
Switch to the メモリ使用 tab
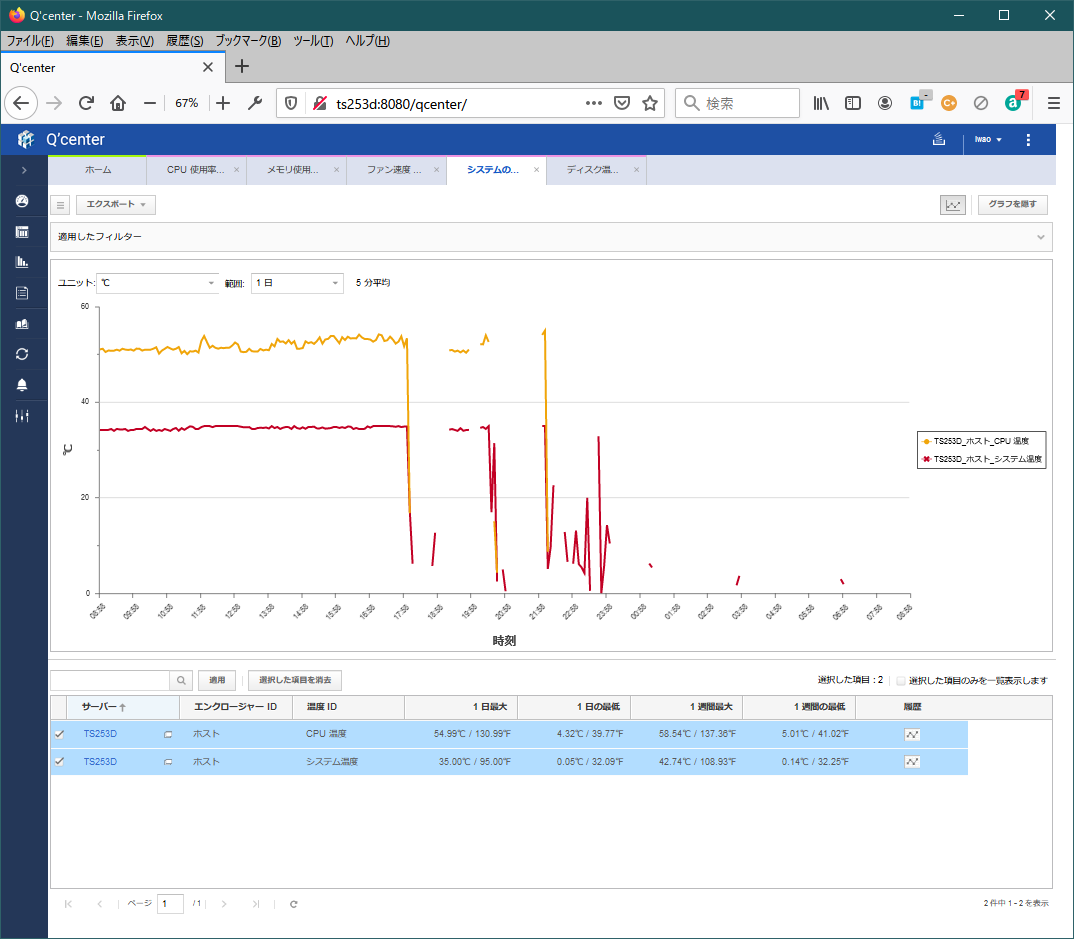point(292,170)
